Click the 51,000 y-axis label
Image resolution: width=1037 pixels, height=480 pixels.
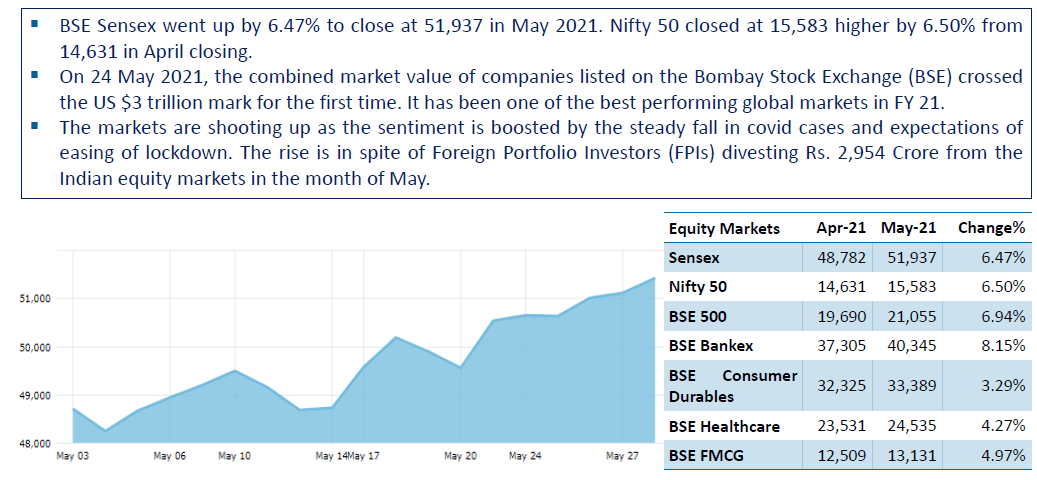click(x=36, y=299)
